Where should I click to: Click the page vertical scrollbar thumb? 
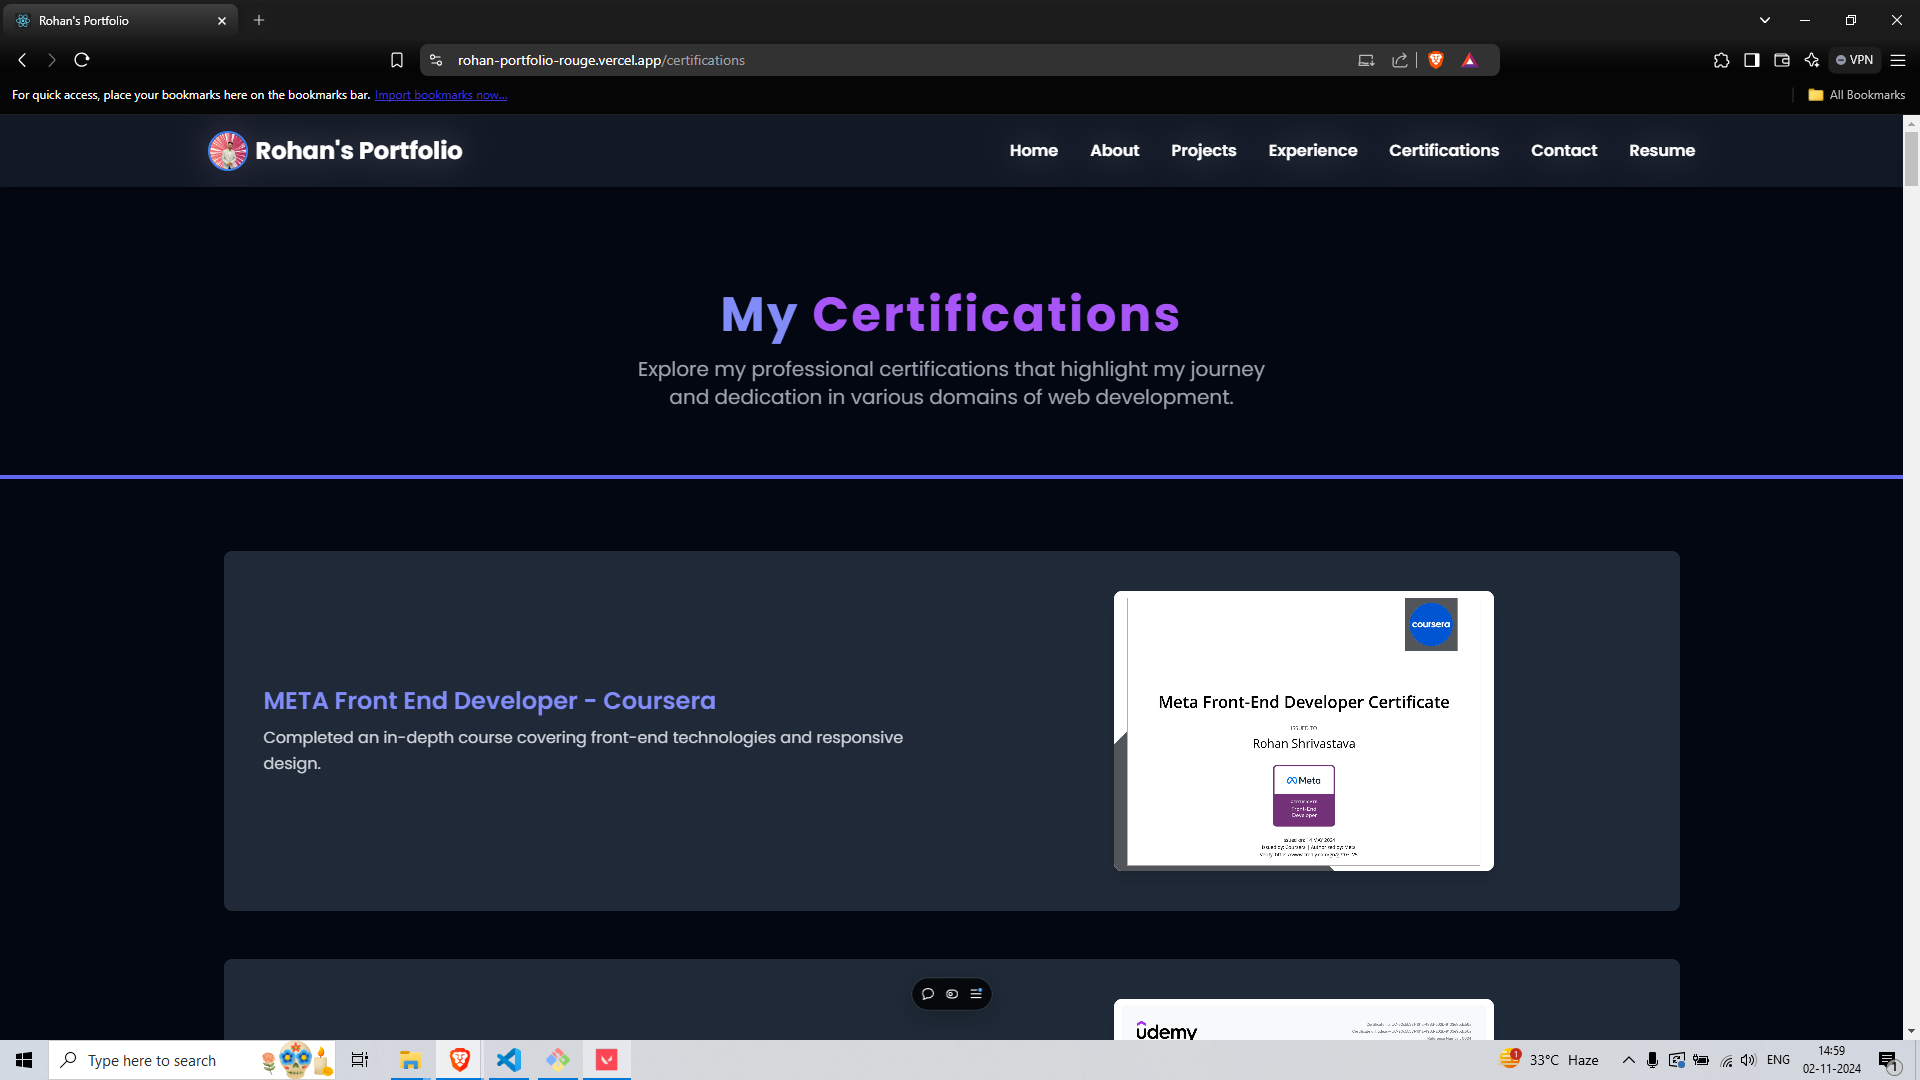coord(1911,158)
